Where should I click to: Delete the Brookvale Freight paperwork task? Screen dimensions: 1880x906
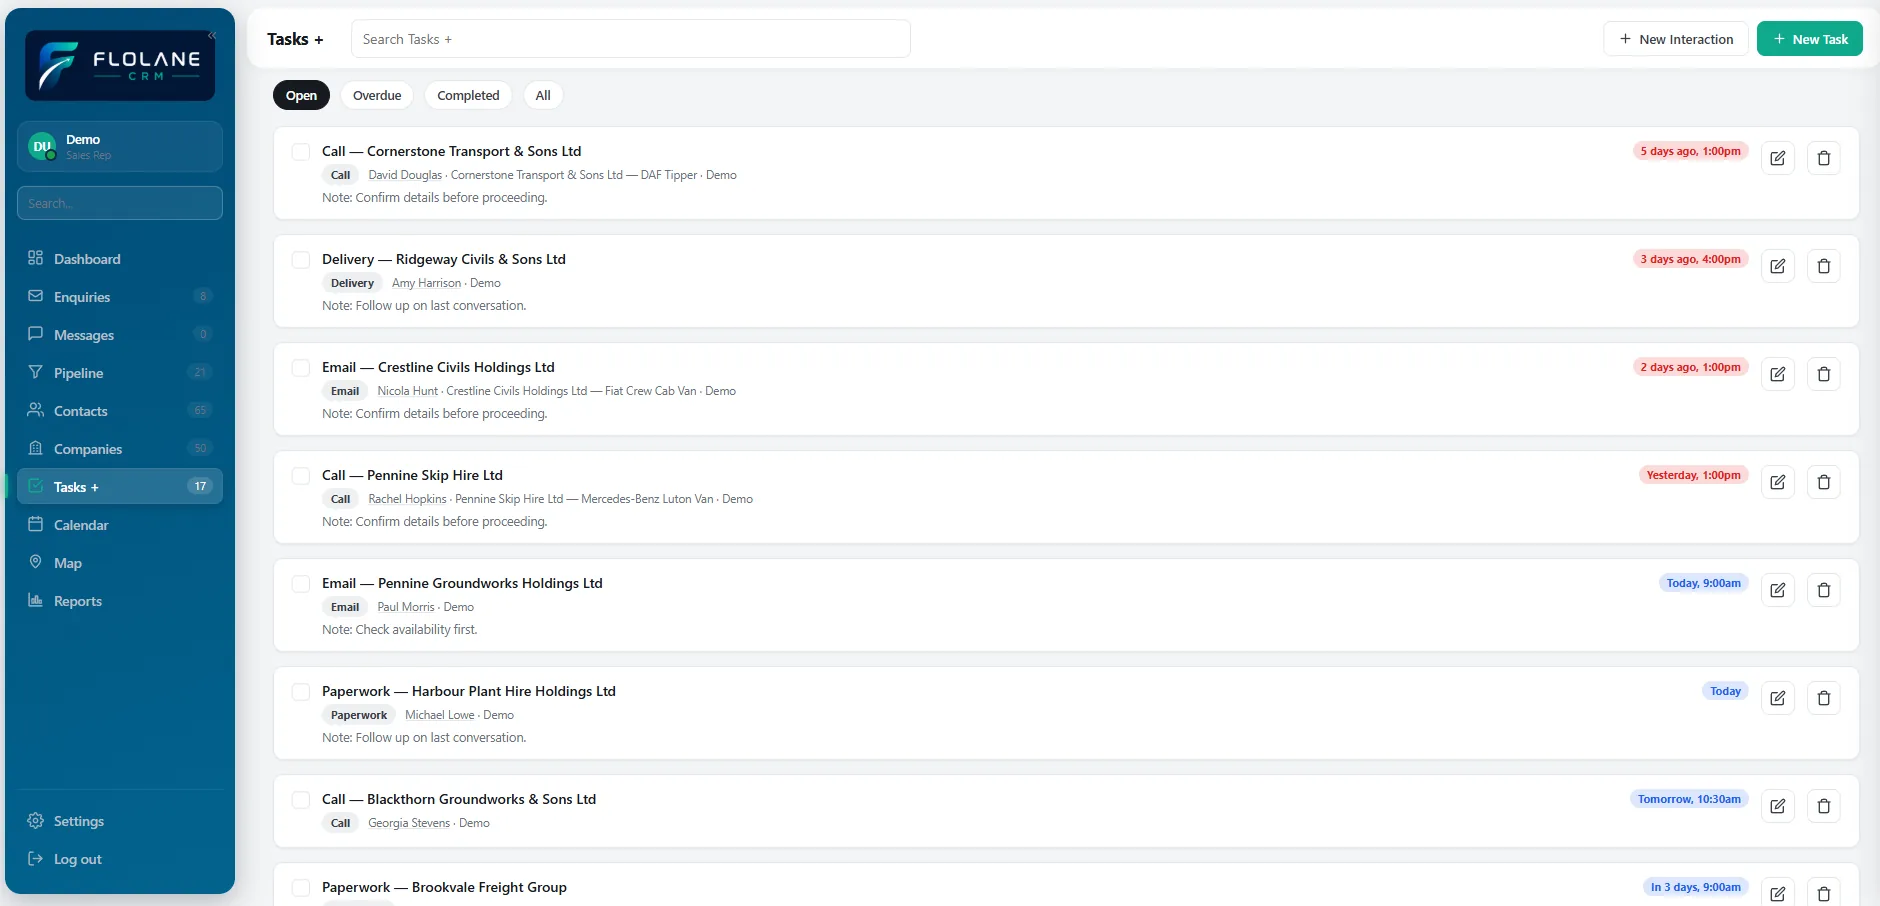[1823, 893]
